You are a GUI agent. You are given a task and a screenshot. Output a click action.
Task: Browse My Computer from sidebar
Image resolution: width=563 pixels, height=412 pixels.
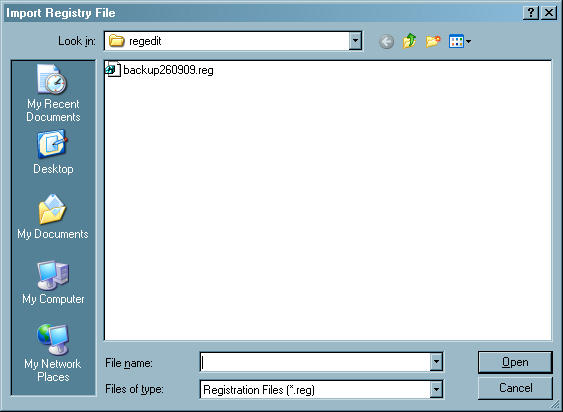53,283
